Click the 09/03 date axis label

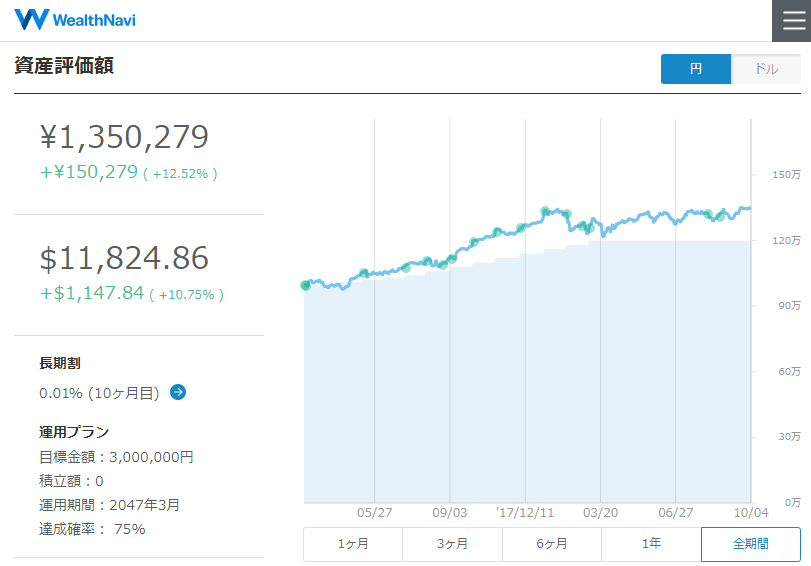point(449,513)
